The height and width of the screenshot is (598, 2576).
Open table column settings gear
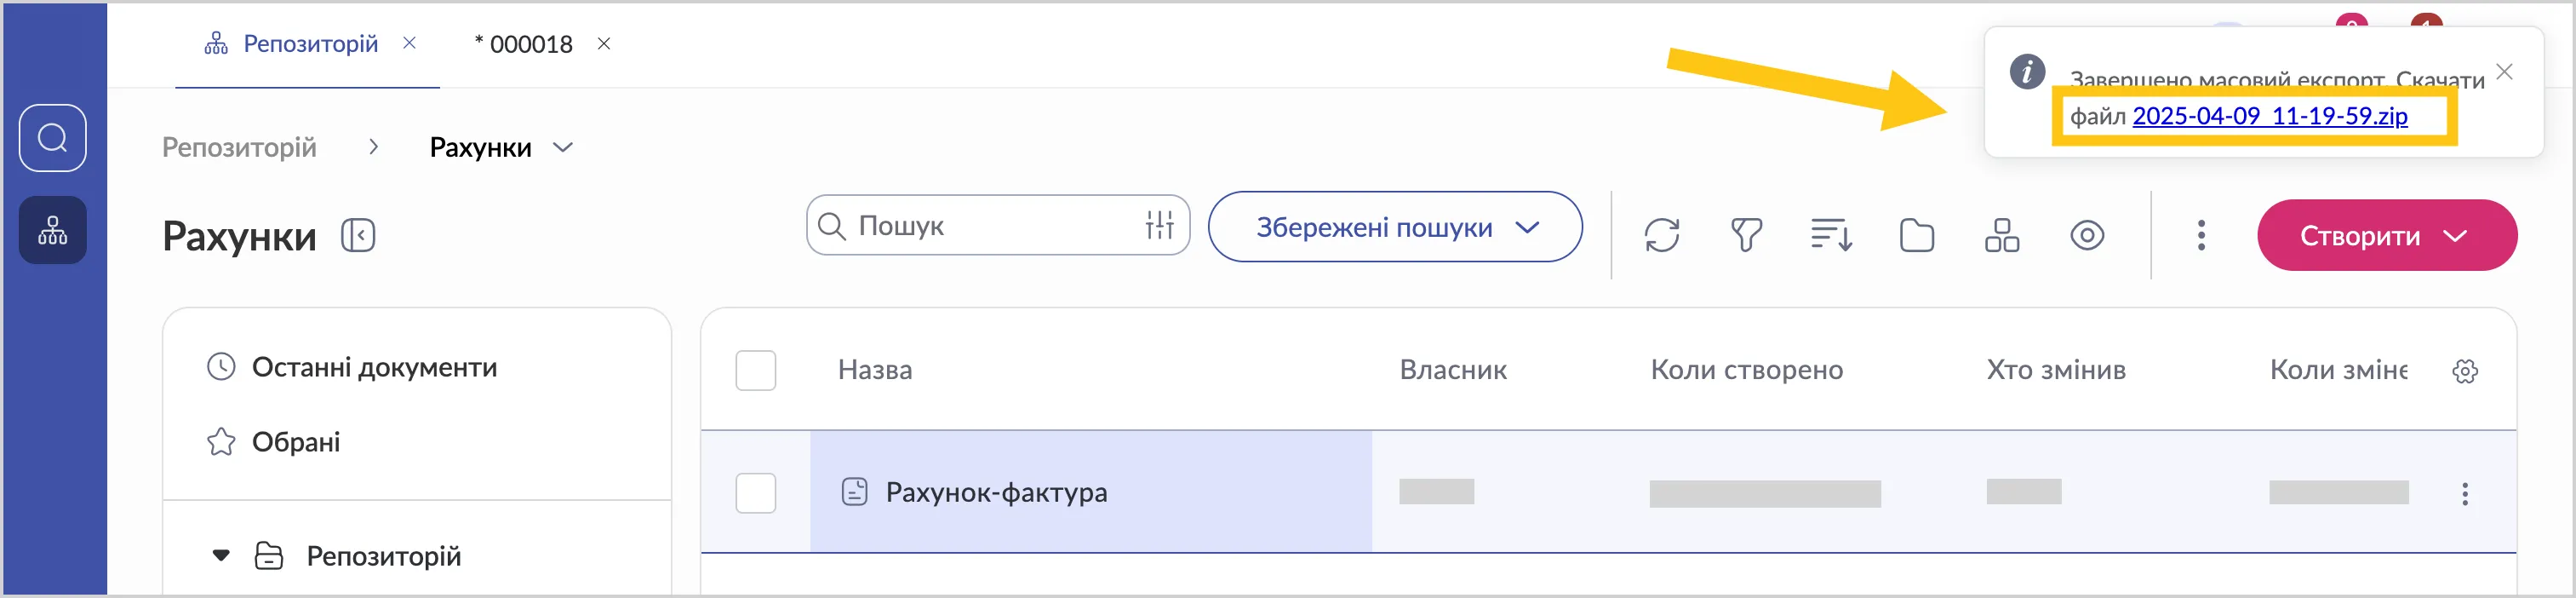(2465, 371)
